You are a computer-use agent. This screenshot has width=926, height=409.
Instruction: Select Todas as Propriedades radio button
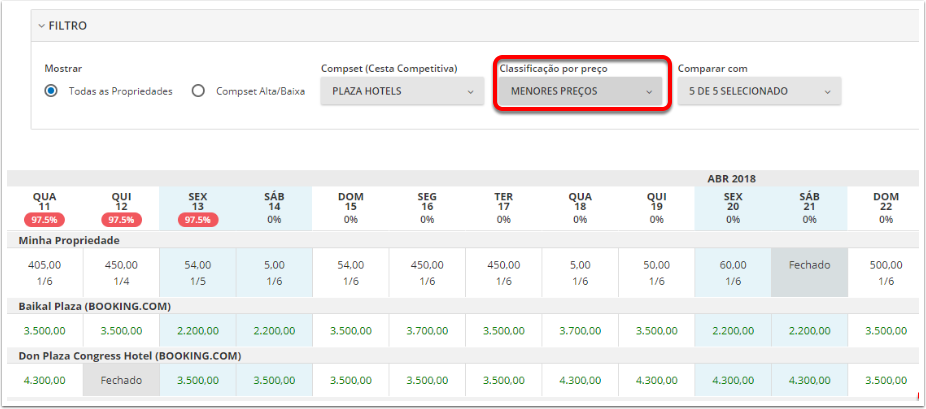pyautogui.click(x=51, y=91)
